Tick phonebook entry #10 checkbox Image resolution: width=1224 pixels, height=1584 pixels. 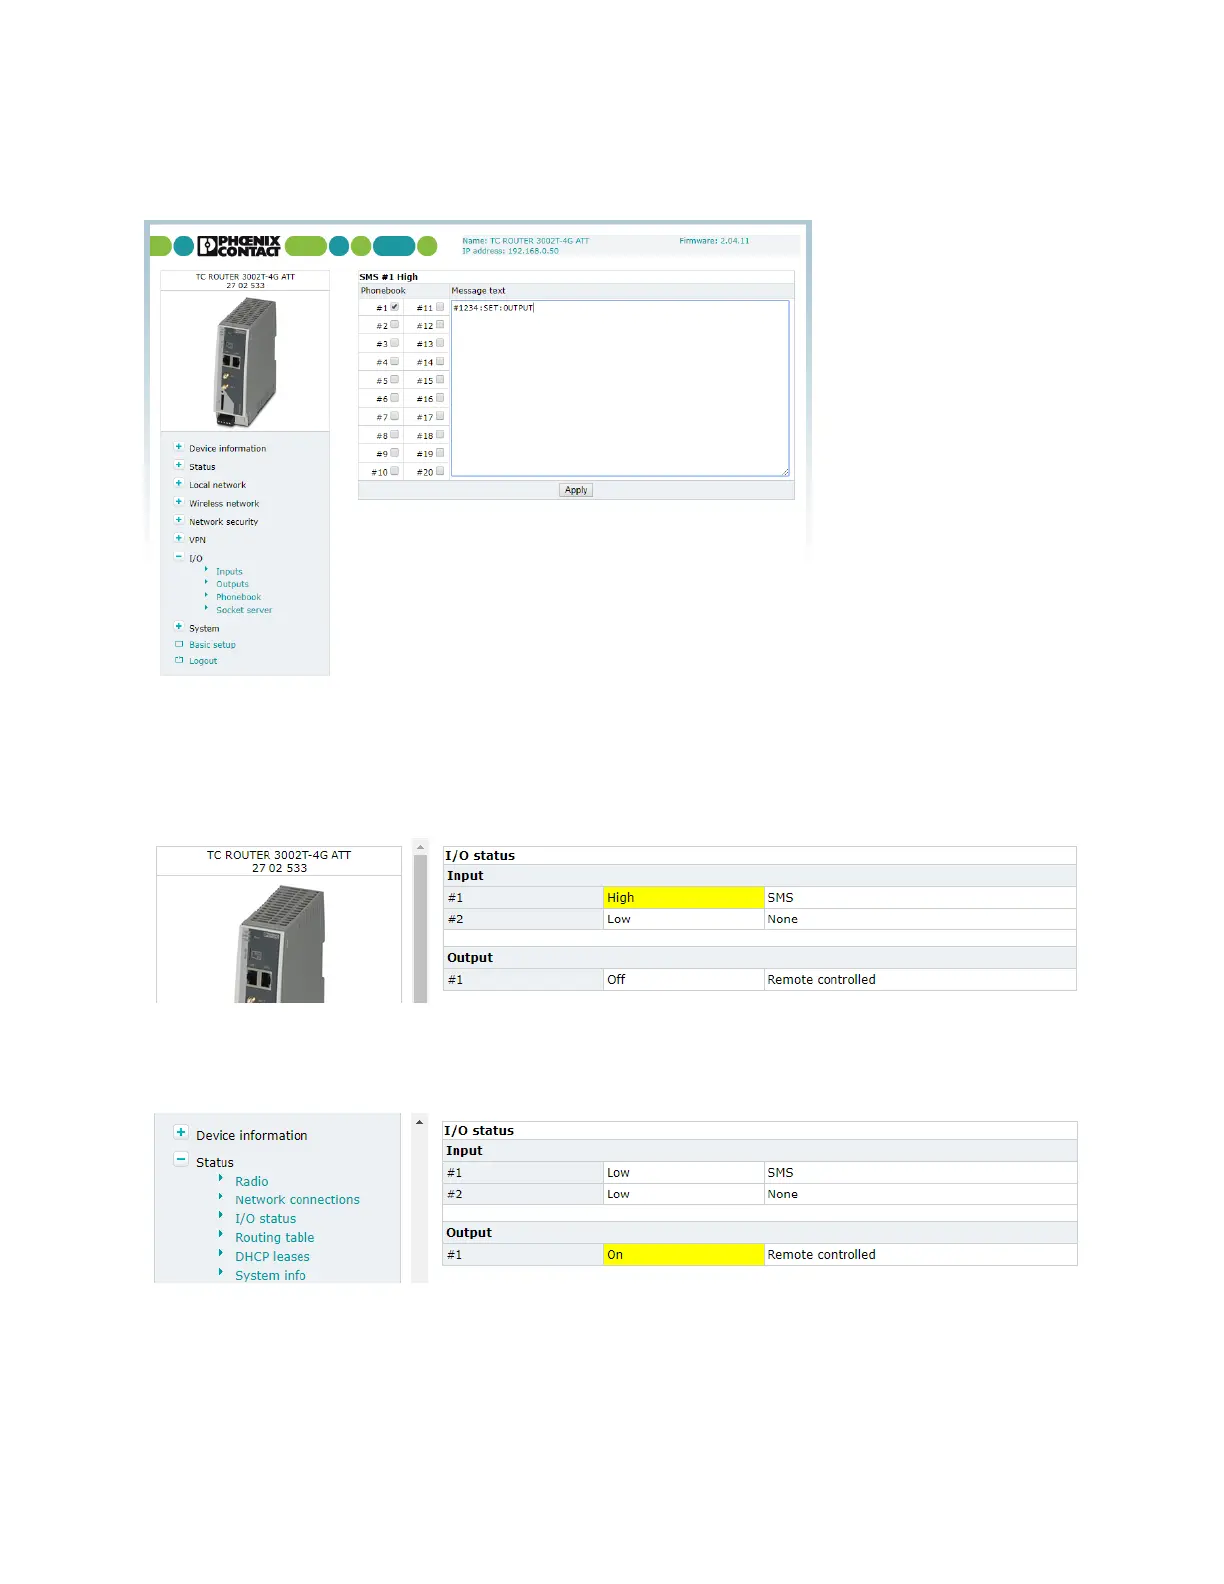point(394,471)
